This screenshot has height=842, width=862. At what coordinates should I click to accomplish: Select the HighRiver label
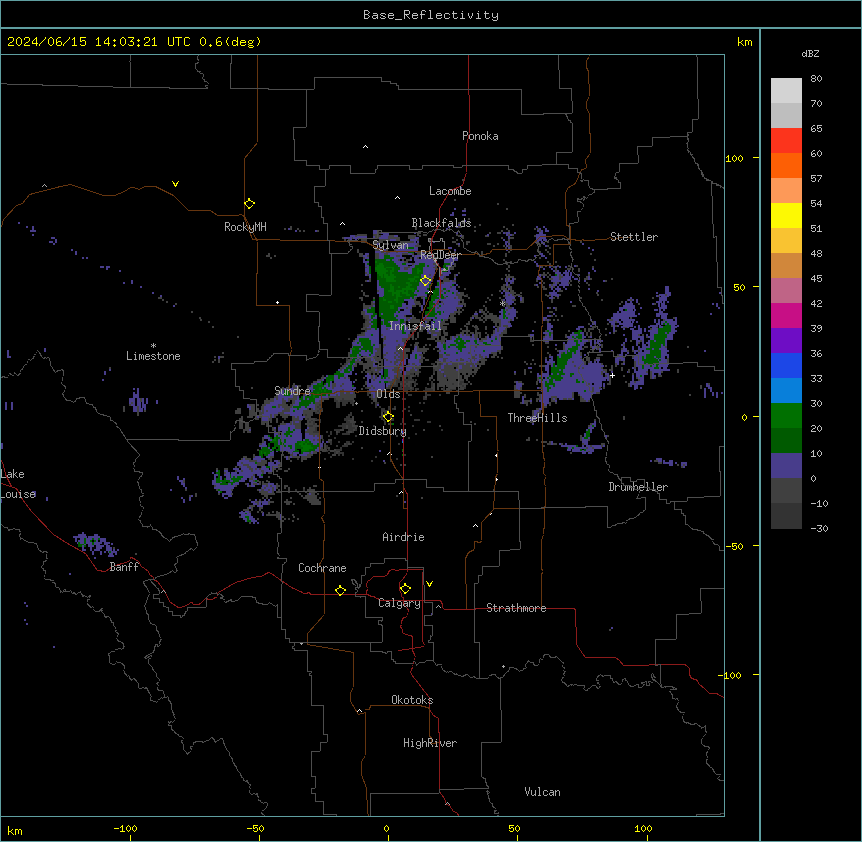pyautogui.click(x=430, y=743)
